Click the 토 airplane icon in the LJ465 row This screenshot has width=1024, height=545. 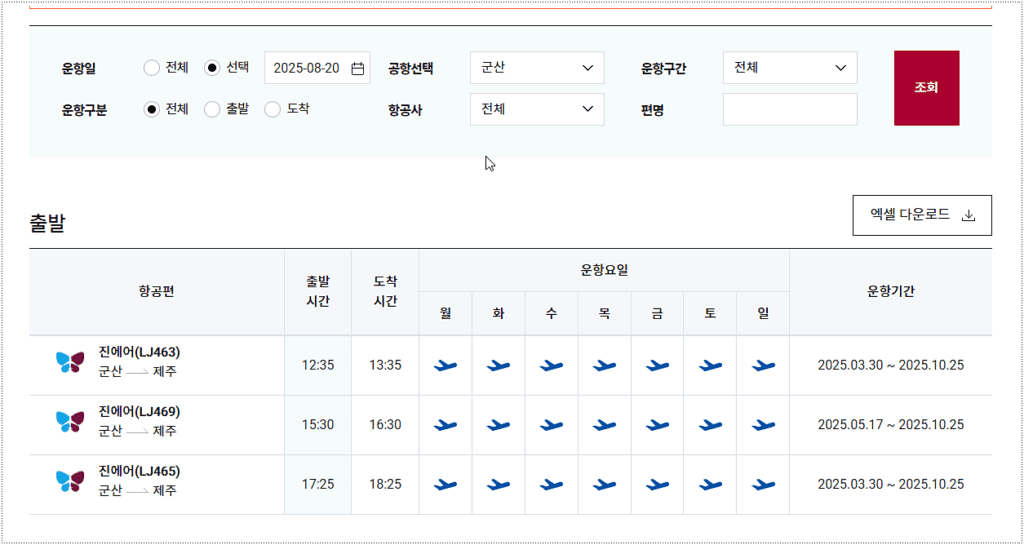click(x=711, y=484)
